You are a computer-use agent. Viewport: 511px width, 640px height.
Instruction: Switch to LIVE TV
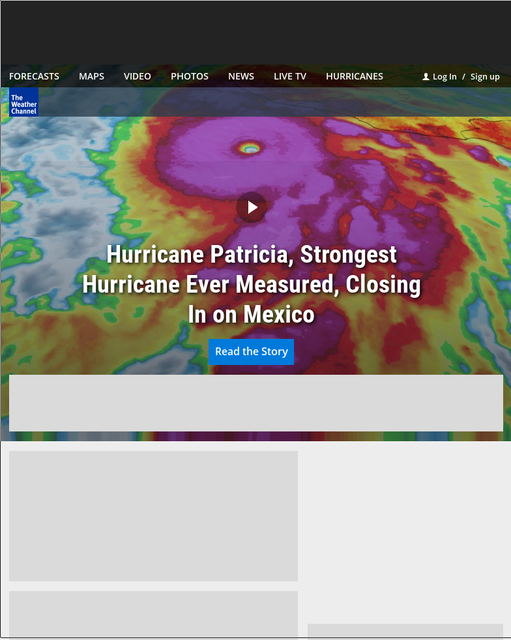(x=290, y=76)
